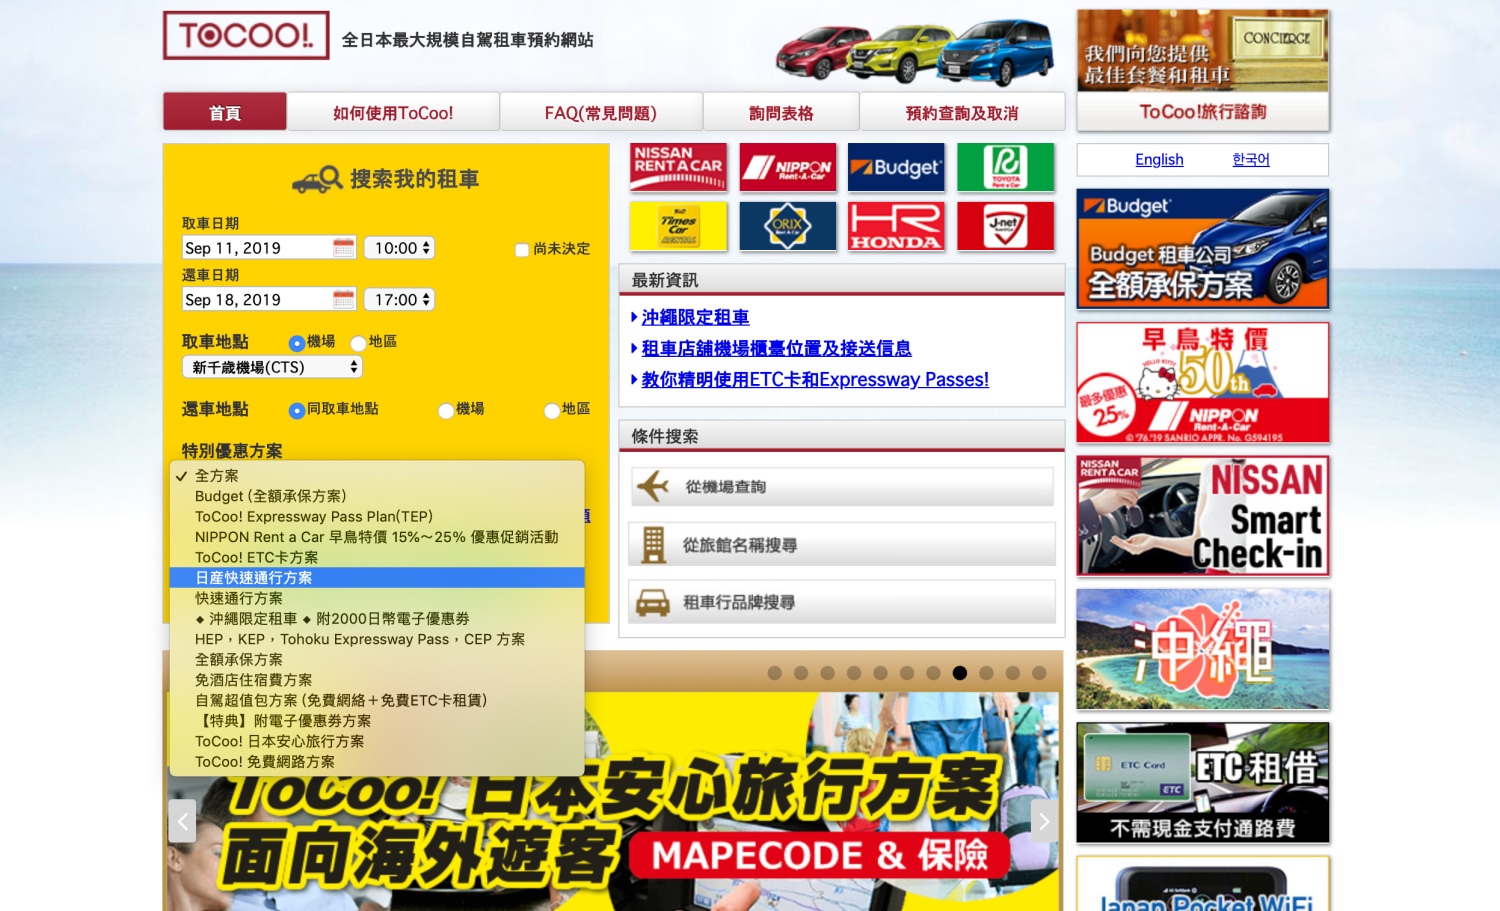Image resolution: width=1500 pixels, height=911 pixels.
Task: Choose ToCoo! 免費網路方案 option
Action: point(377,762)
